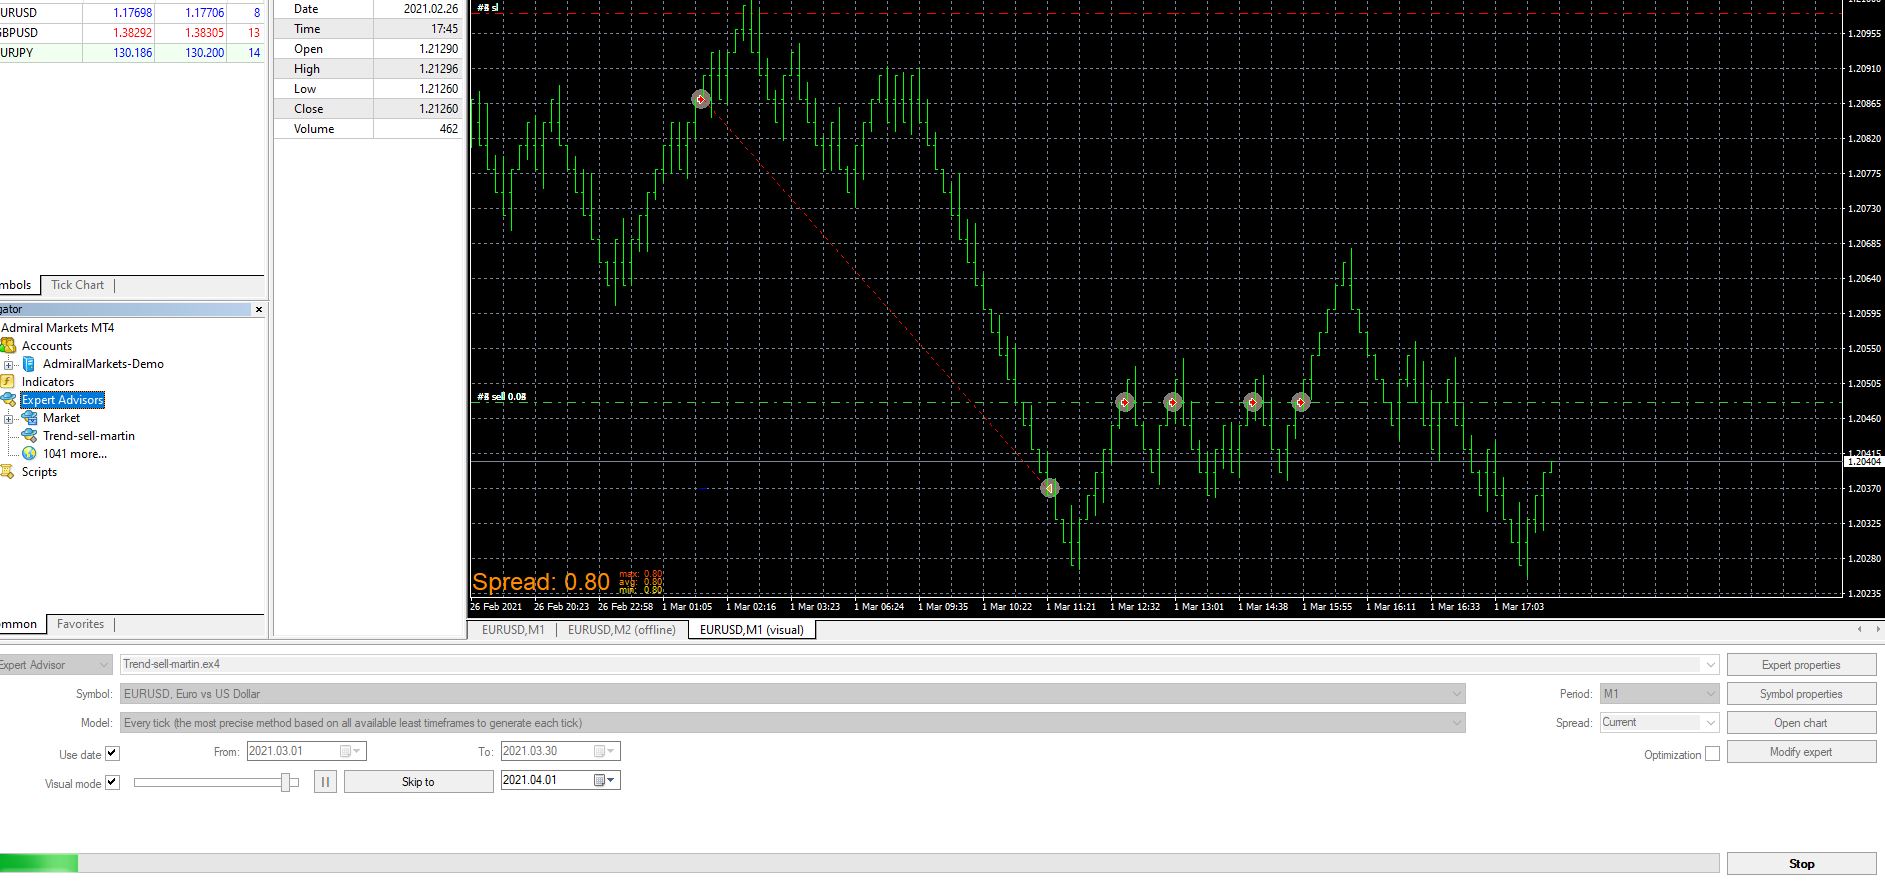
Task: Click the Trend-sell-martin expert icon
Action: point(30,436)
